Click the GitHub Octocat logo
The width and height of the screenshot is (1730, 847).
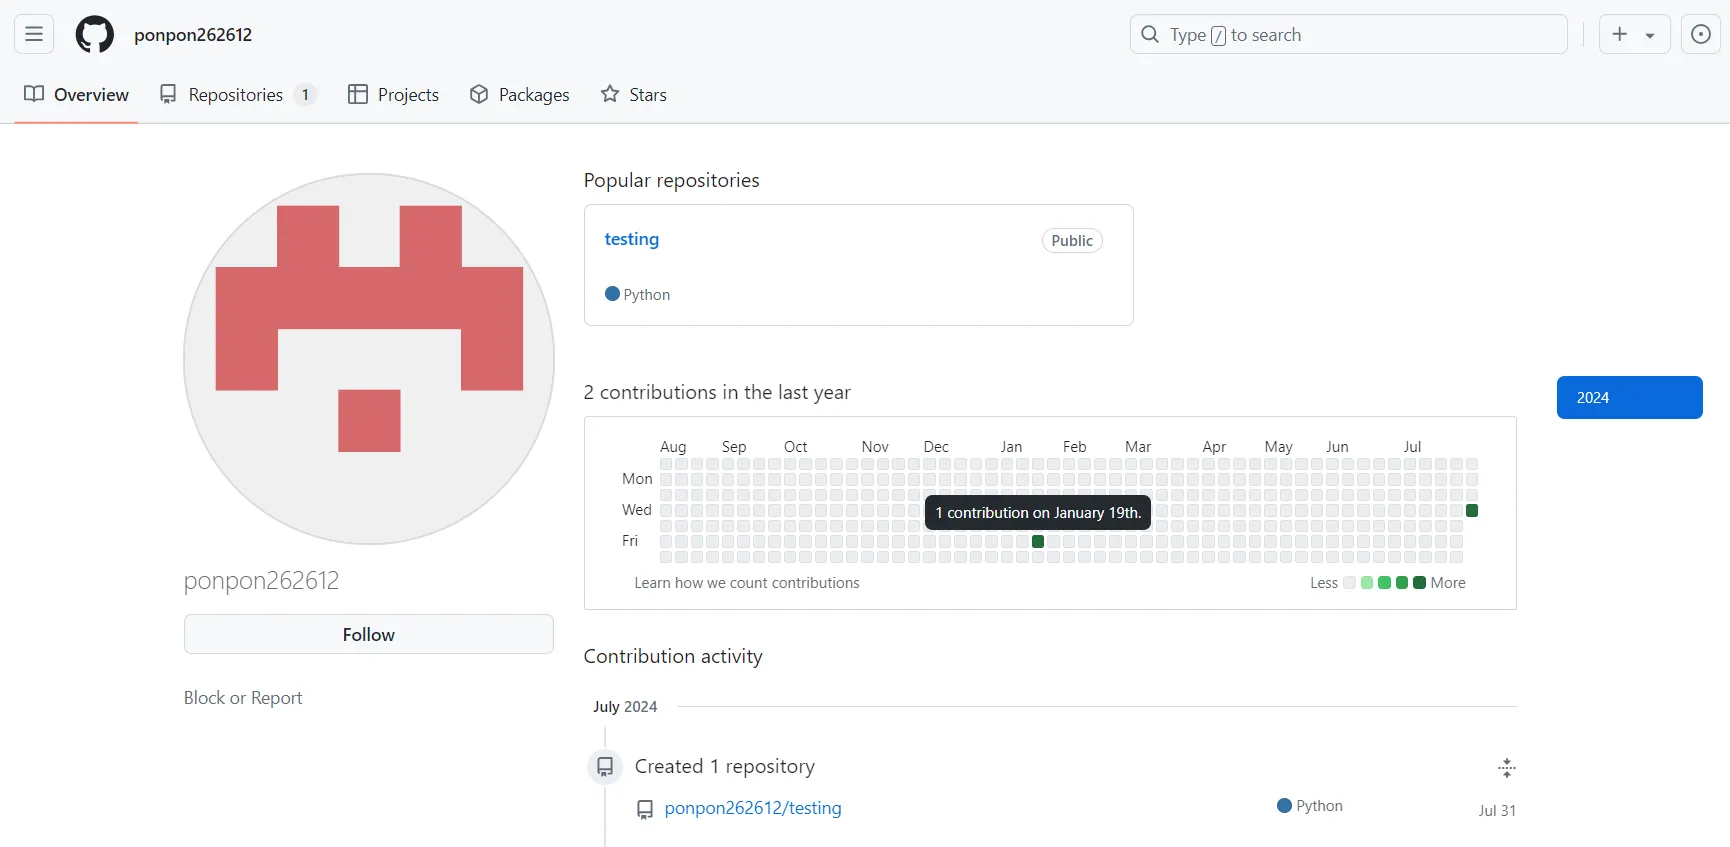(x=95, y=34)
